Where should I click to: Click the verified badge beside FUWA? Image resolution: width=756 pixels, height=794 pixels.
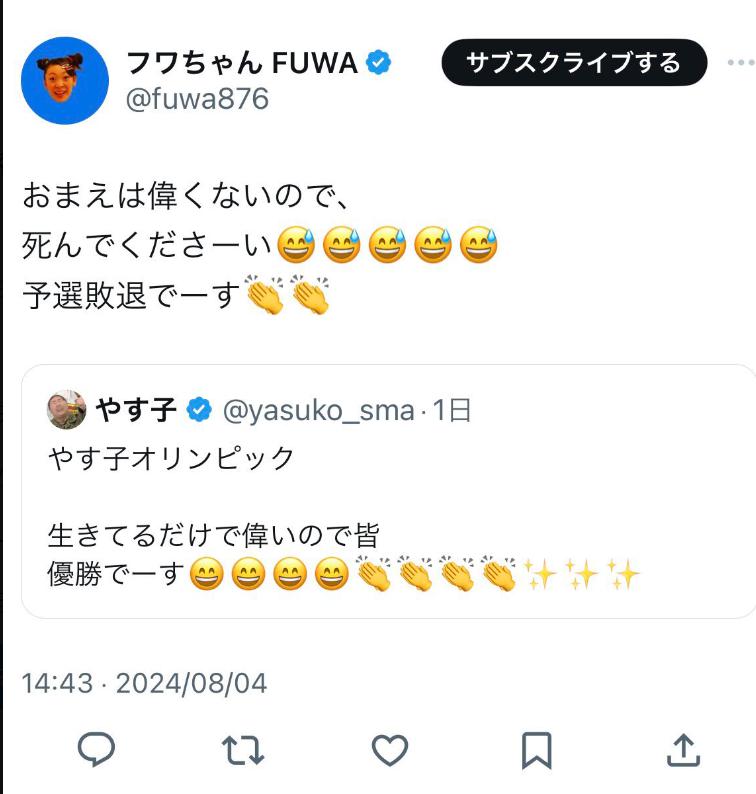(379, 63)
